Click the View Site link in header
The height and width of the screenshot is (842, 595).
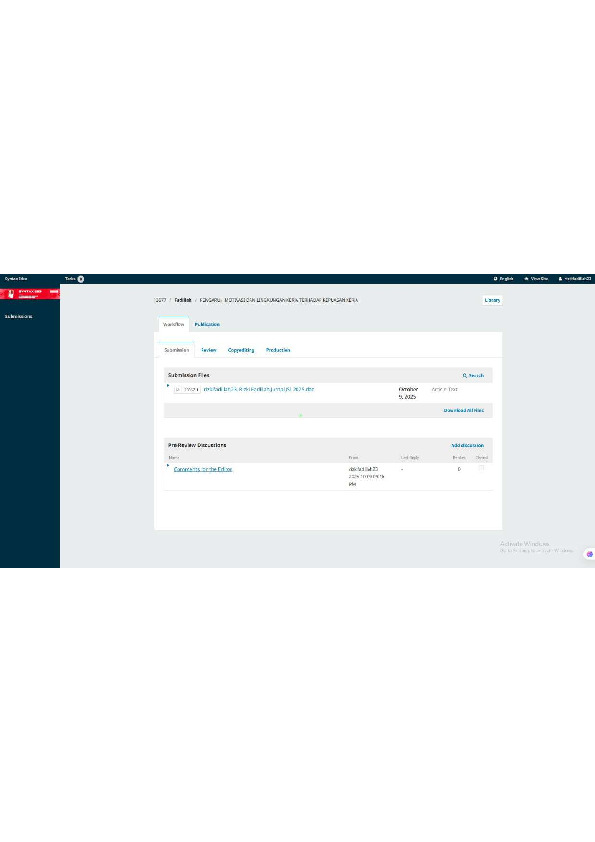pyautogui.click(x=536, y=279)
